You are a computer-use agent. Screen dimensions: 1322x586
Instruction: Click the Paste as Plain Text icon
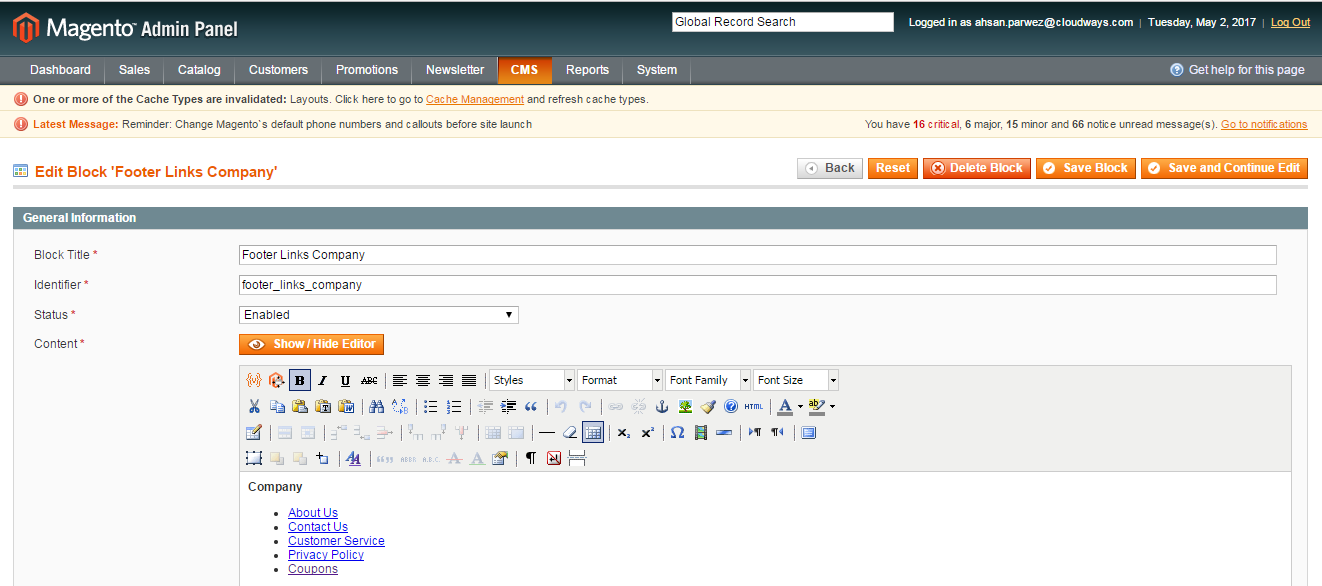point(323,406)
